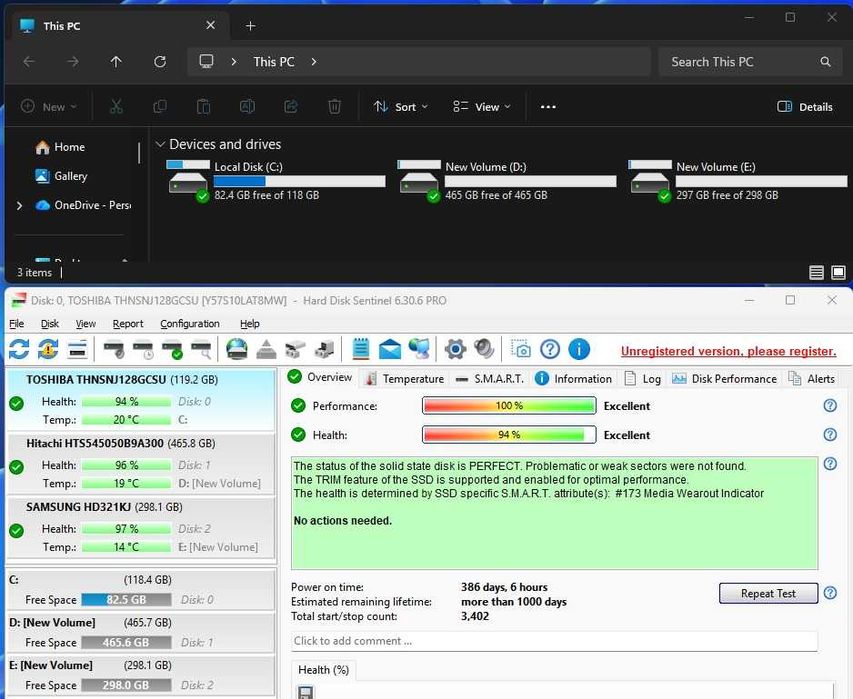Screen dimensions: 853x699
Task: Click the speaker sound icon in the toolbar
Action: tap(485, 349)
